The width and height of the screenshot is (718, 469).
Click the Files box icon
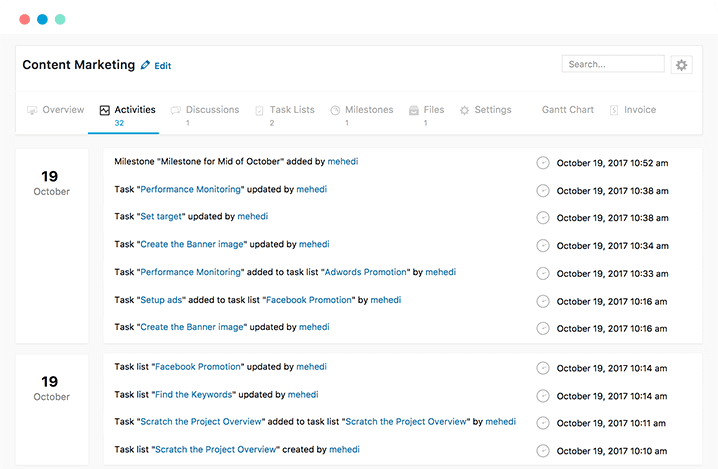coord(413,110)
